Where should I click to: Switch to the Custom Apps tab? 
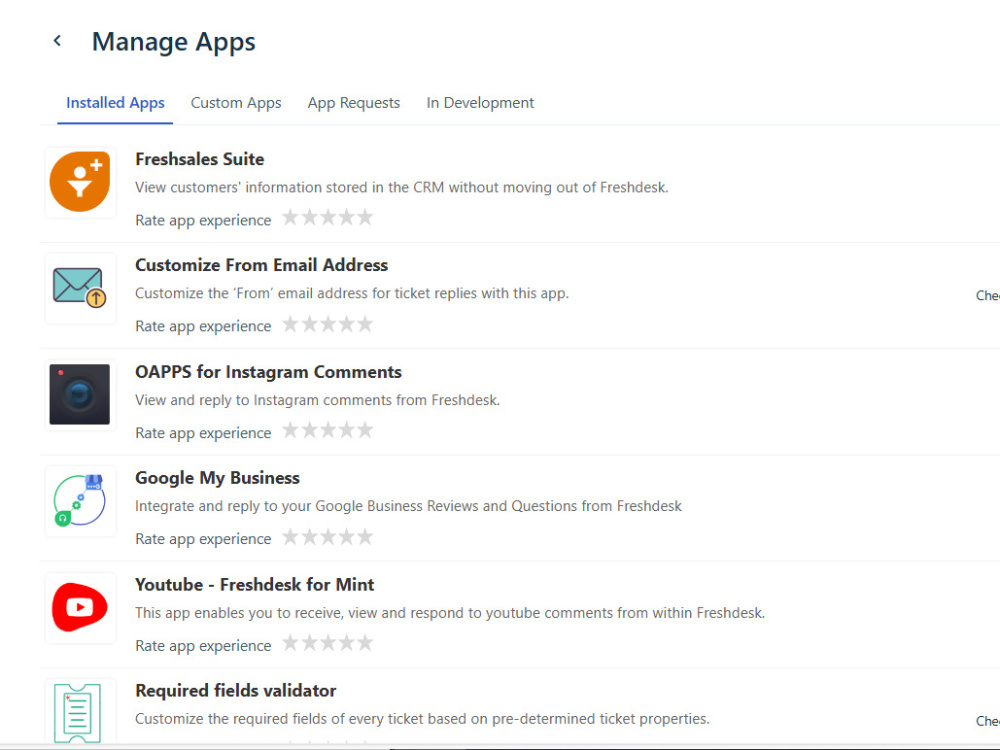pyautogui.click(x=236, y=103)
